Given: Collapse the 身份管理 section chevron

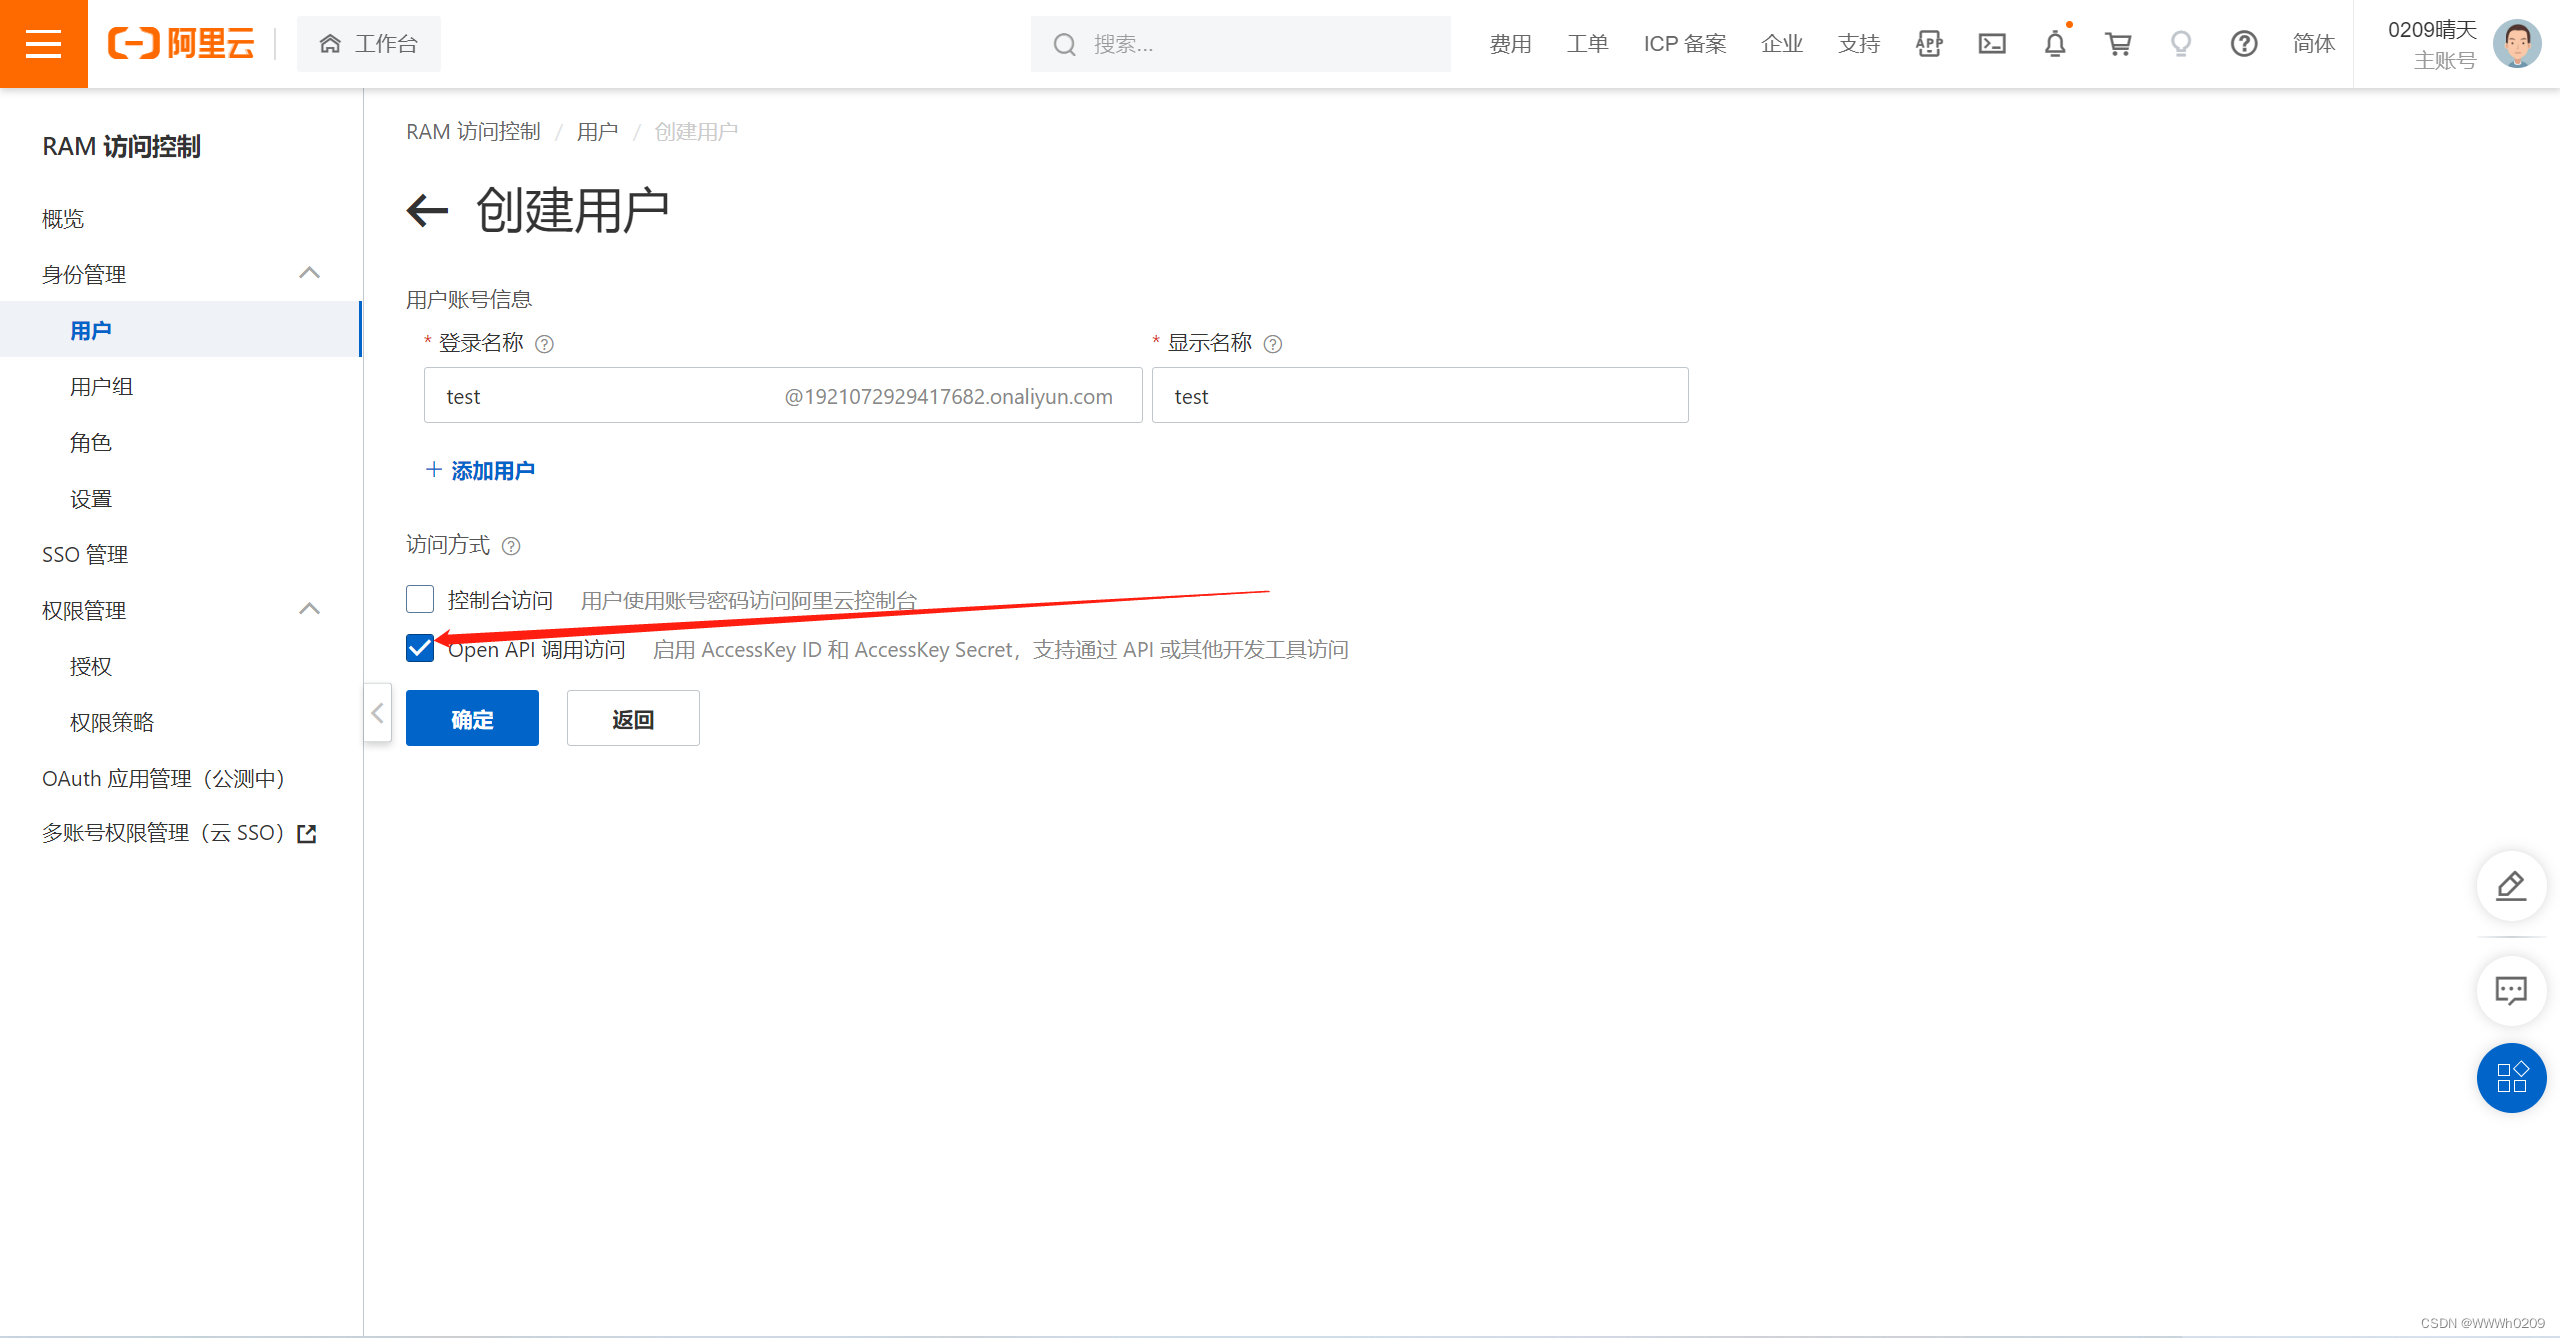Looking at the screenshot, I should point(310,273).
